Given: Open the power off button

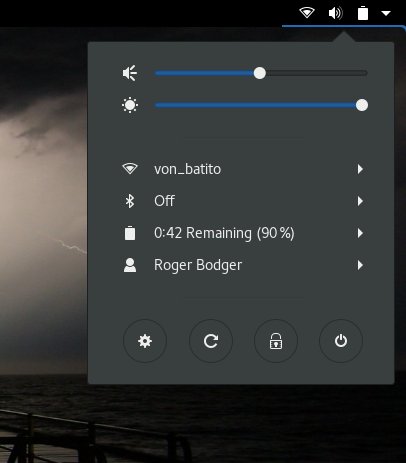Looking at the screenshot, I should tap(341, 341).
